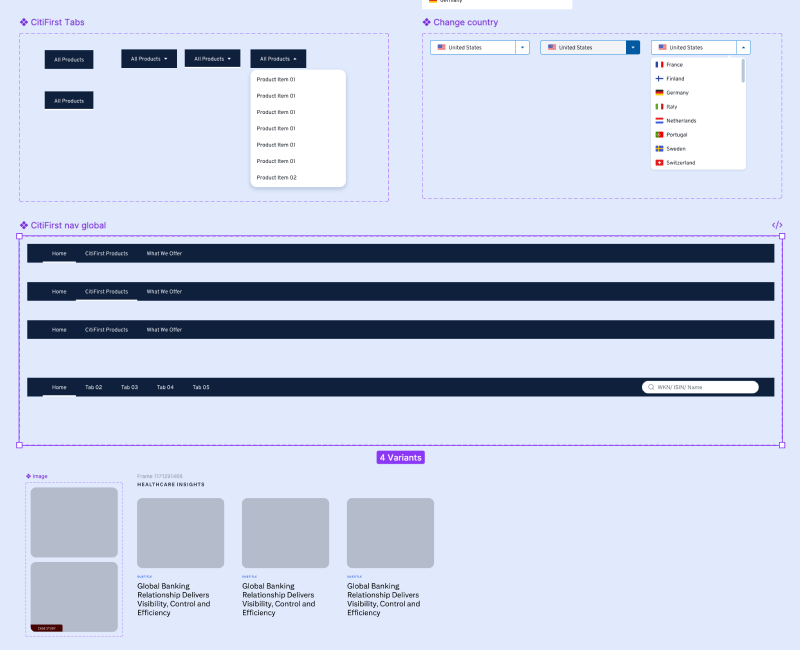Click the CitiFirst nav global frame title
Image resolution: width=800 pixels, height=650 pixels.
pyautogui.click(x=68, y=225)
